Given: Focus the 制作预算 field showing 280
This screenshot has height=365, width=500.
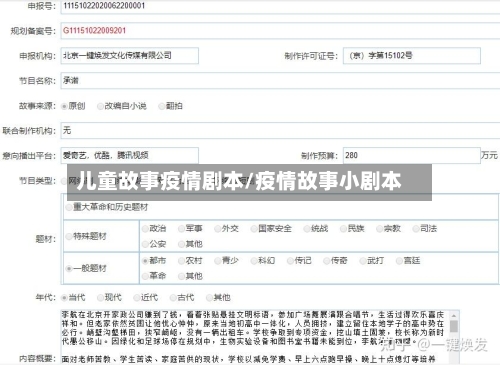Looking at the screenshot, I should click(412, 155).
